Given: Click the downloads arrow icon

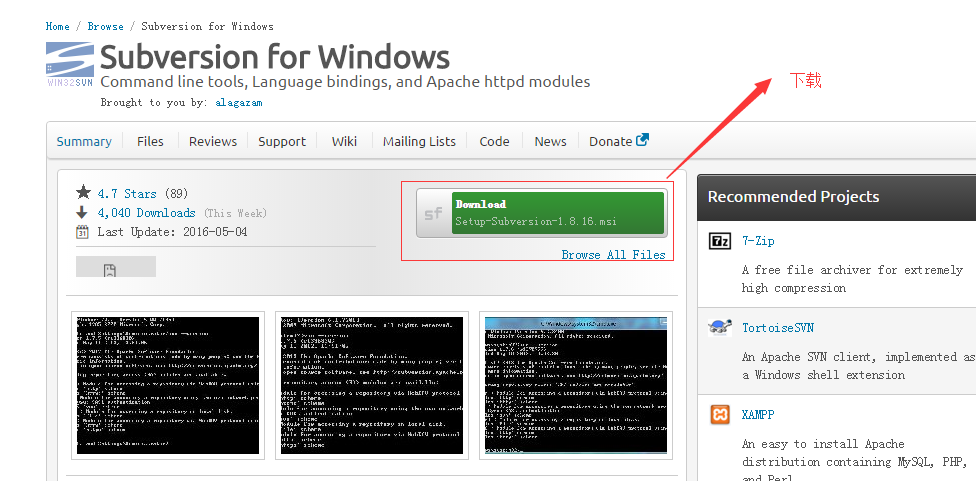Looking at the screenshot, I should [82, 213].
